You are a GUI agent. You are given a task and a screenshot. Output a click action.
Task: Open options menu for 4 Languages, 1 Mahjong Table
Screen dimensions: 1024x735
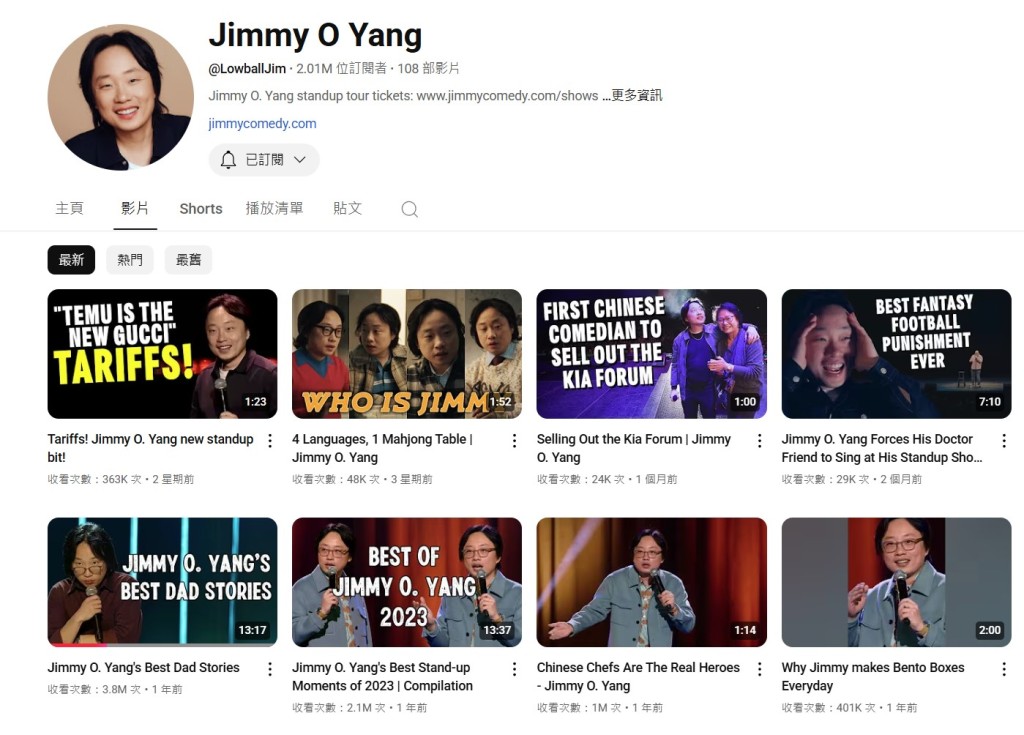[515, 441]
